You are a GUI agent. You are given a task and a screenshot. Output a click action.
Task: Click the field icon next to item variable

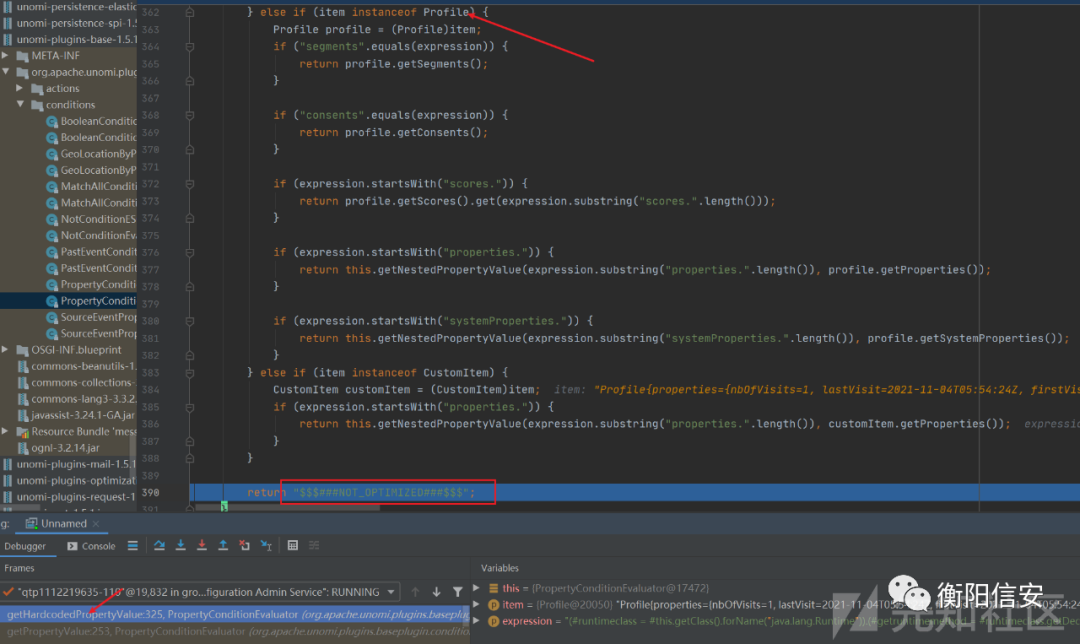(493, 605)
